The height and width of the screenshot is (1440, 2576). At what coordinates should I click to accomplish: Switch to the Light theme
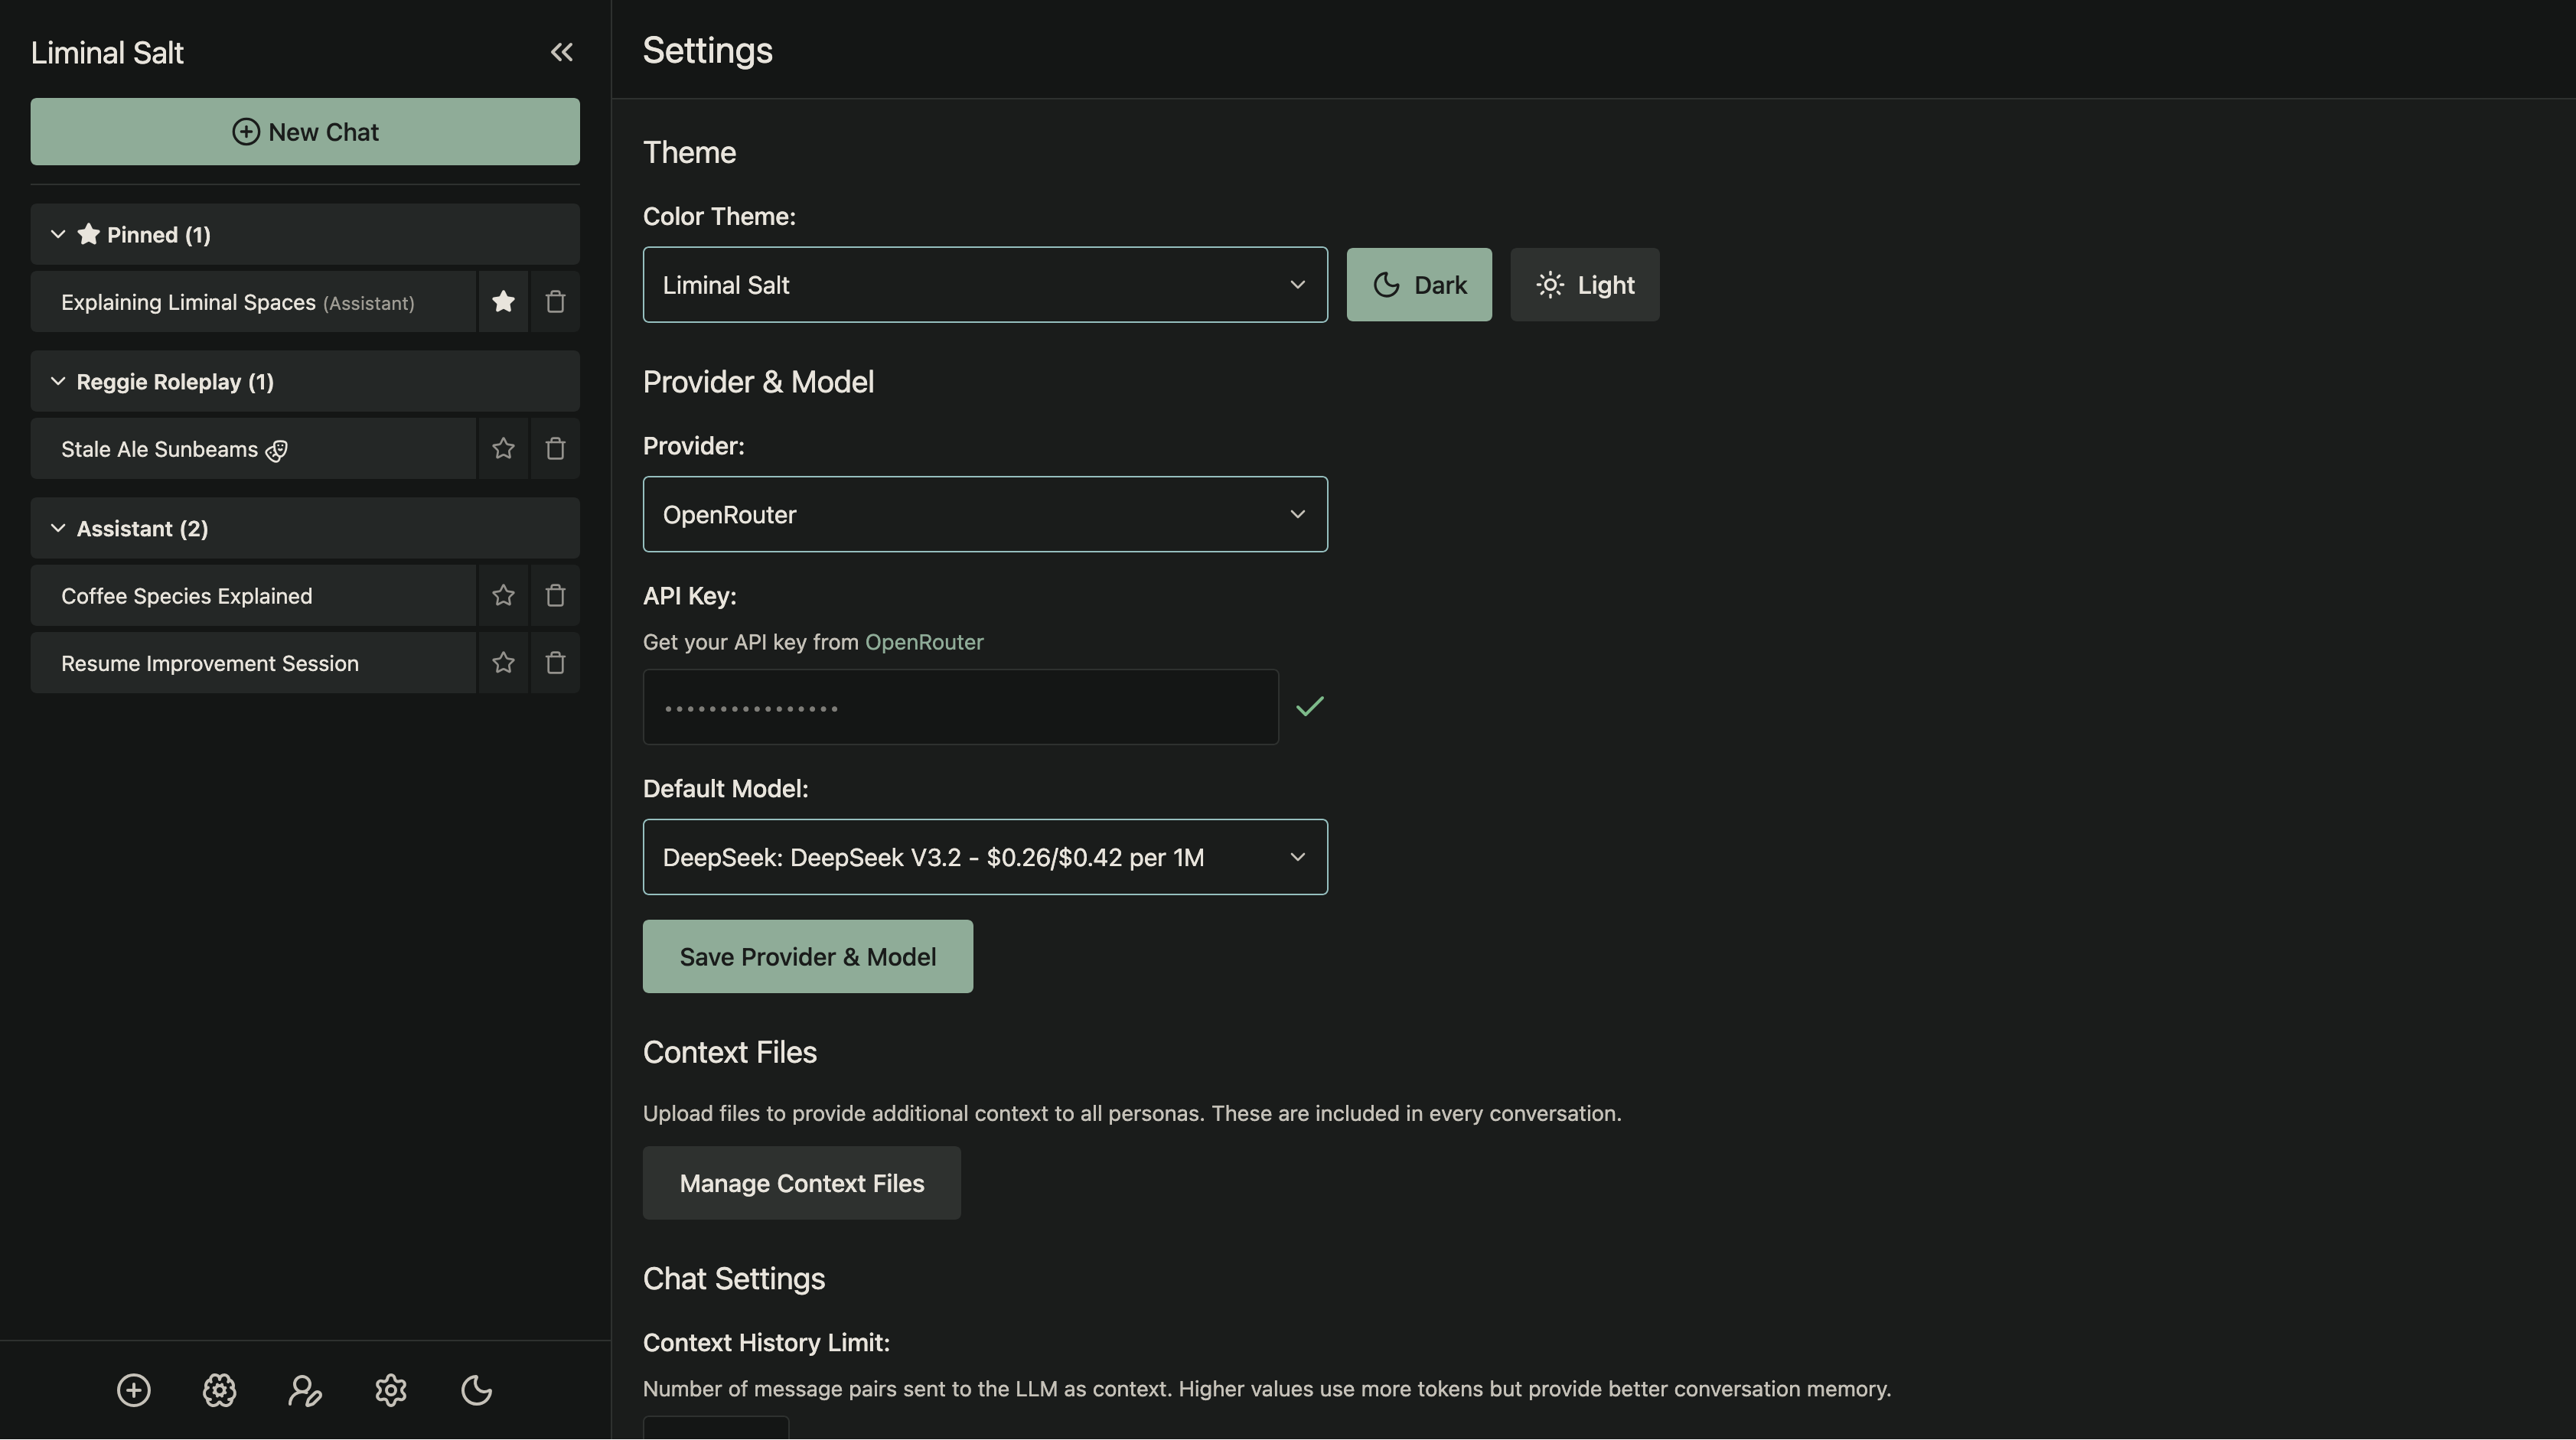coord(1584,284)
